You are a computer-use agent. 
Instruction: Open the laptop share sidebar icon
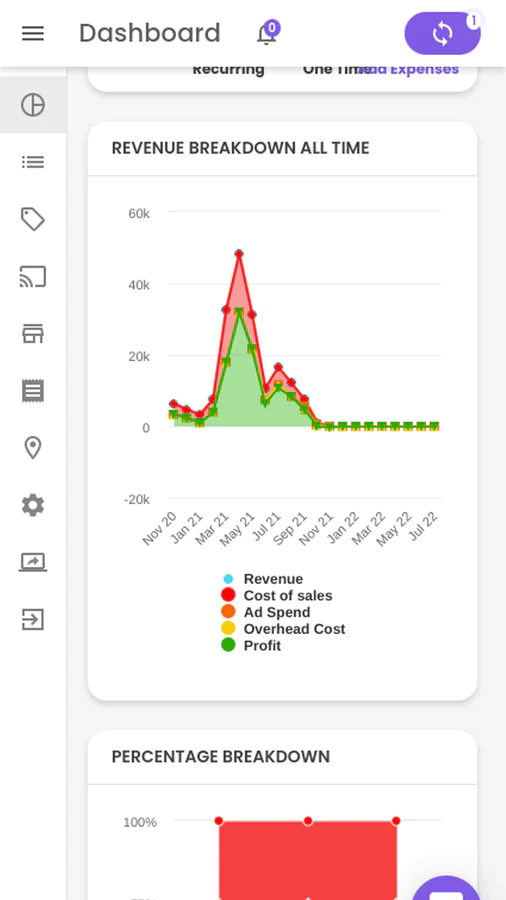[x=33, y=562]
